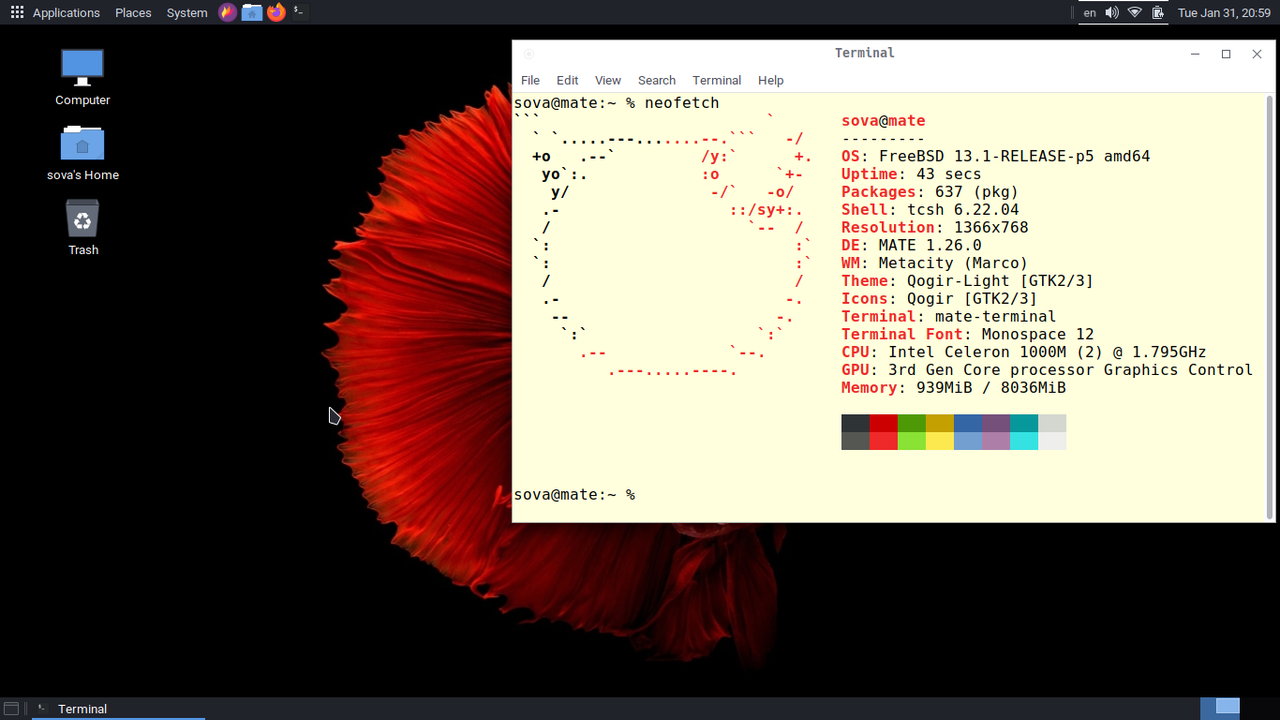Click the date and time clock
This screenshot has width=1280, height=720.
point(1224,13)
